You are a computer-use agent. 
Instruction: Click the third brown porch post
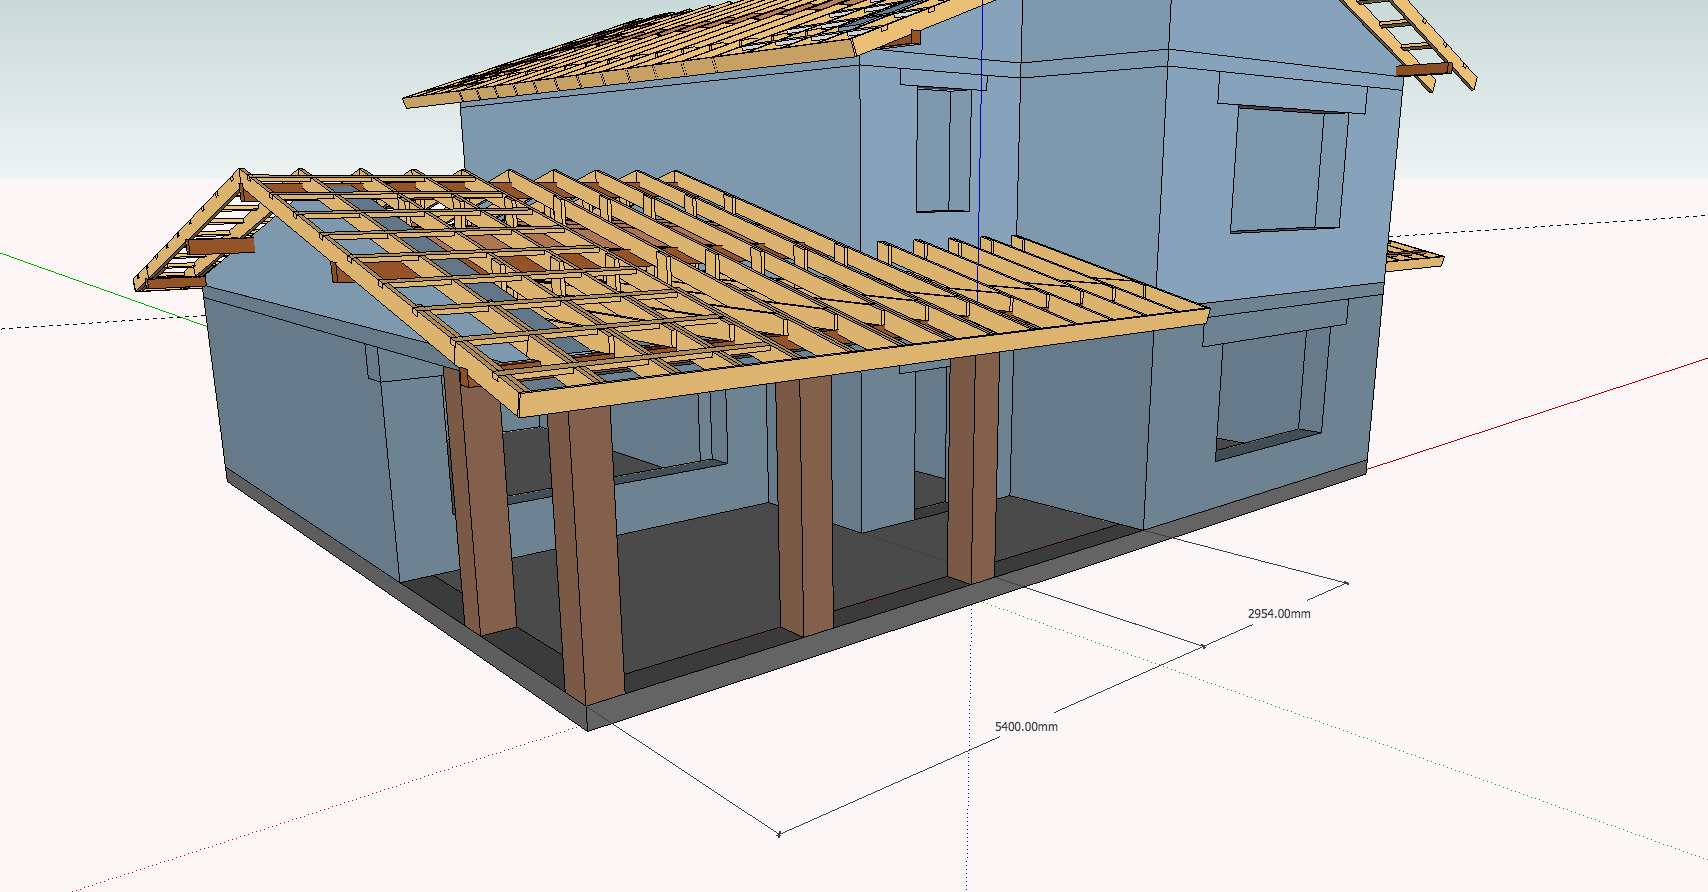coord(805,505)
